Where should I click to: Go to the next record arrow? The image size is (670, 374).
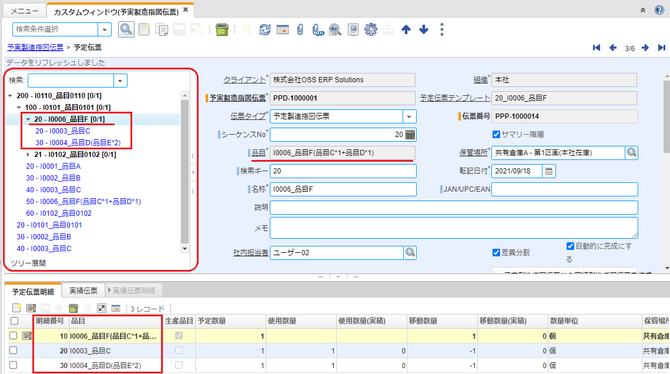point(645,47)
